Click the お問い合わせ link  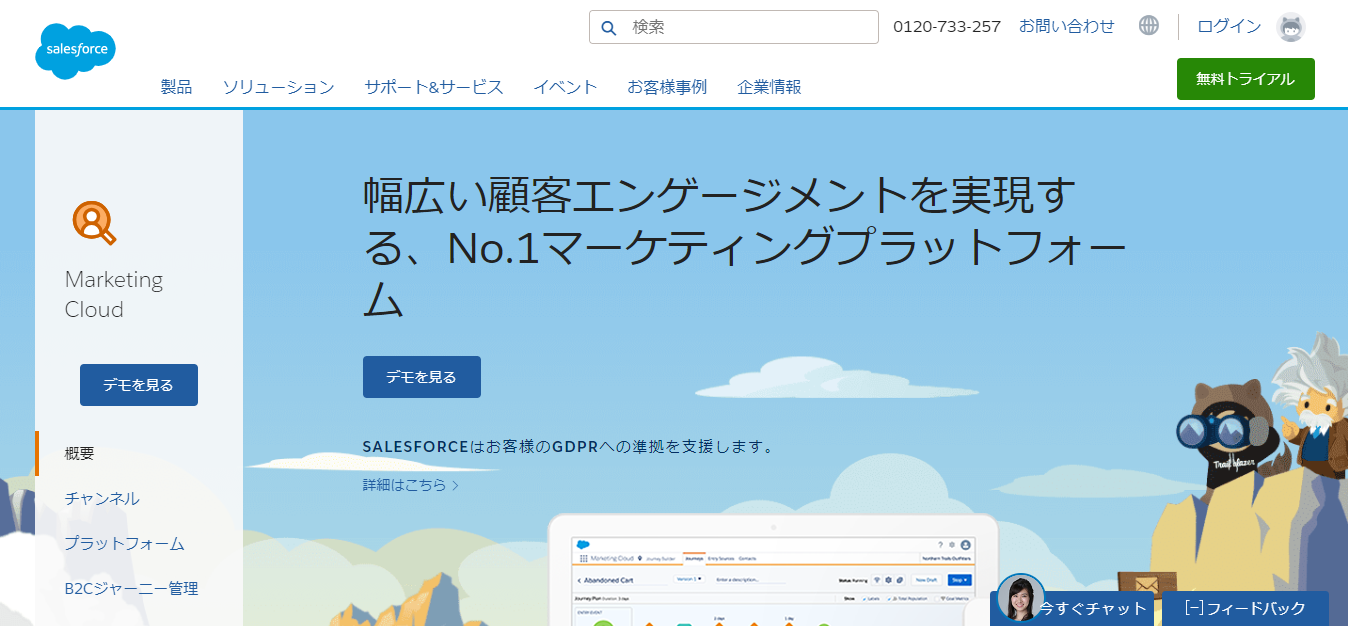click(1066, 26)
